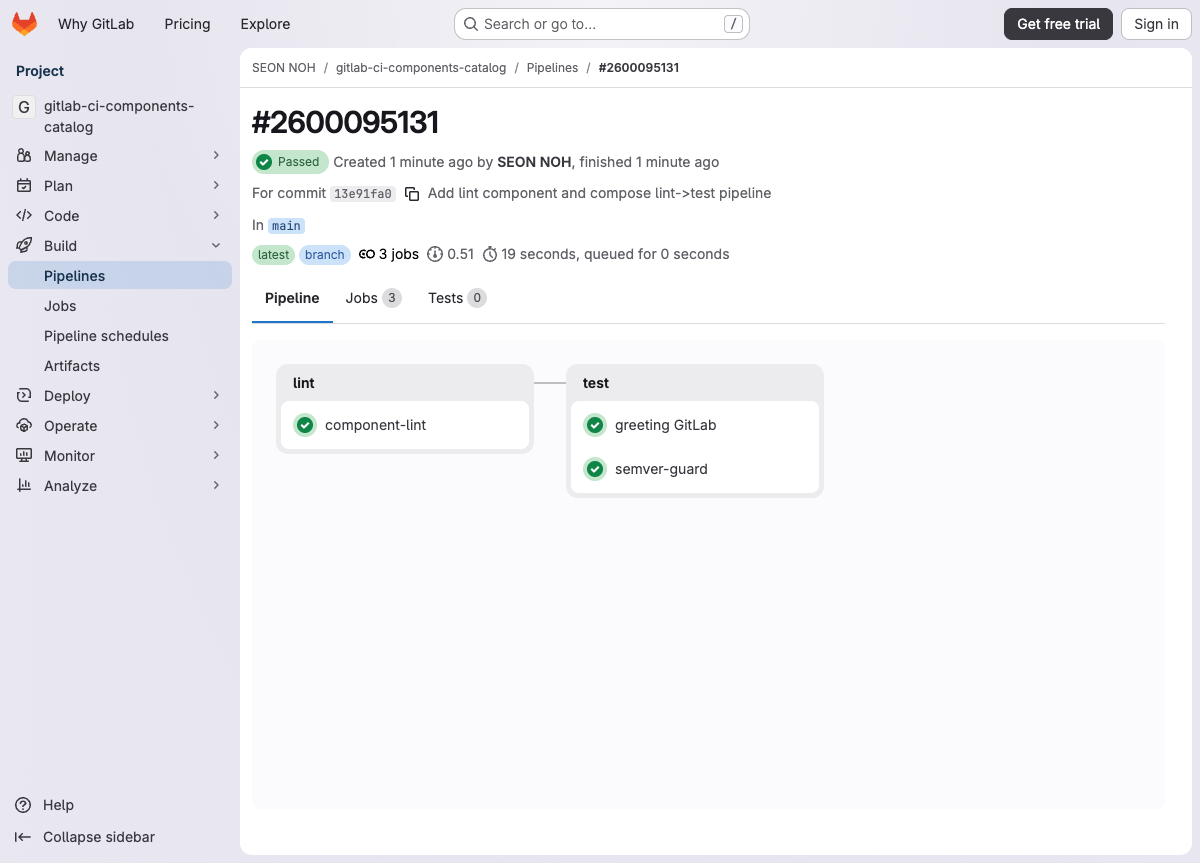The width and height of the screenshot is (1200, 863).
Task: Open the gitlab-ci-components-catalog breadcrumb
Action: point(421,68)
